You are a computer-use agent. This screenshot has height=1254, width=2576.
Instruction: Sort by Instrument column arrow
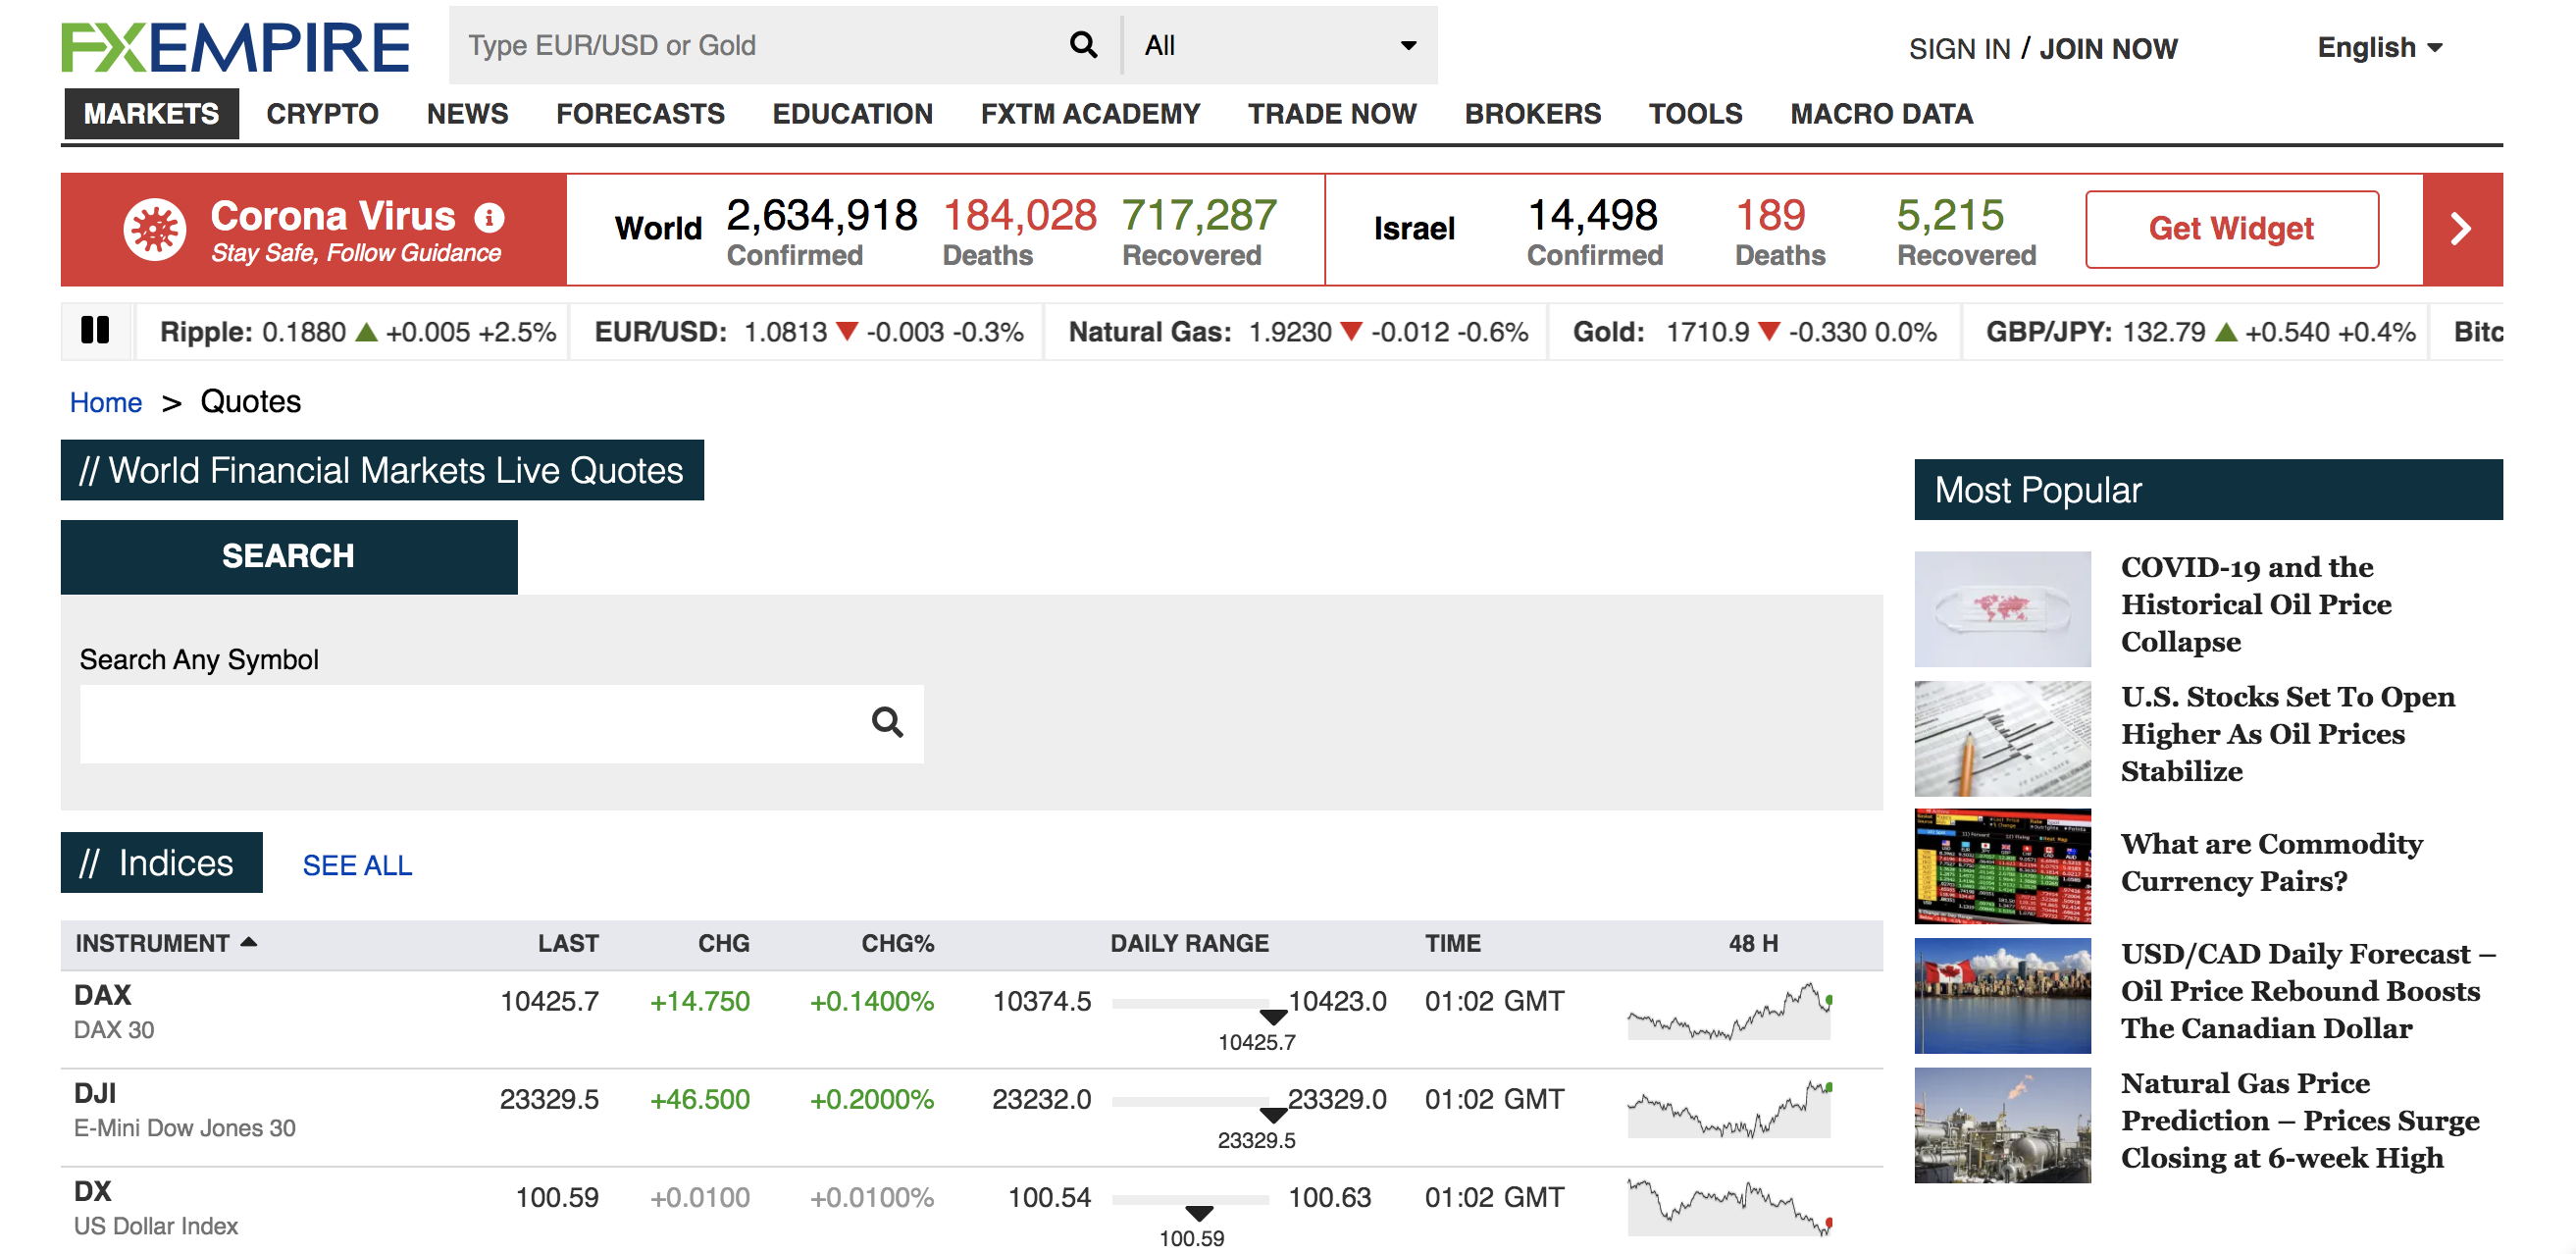(x=249, y=942)
